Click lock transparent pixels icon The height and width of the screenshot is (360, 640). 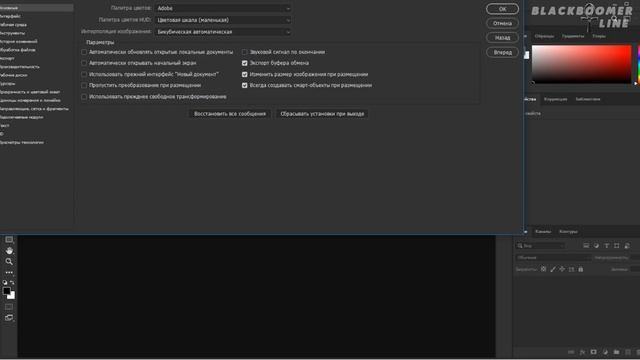(x=543, y=269)
